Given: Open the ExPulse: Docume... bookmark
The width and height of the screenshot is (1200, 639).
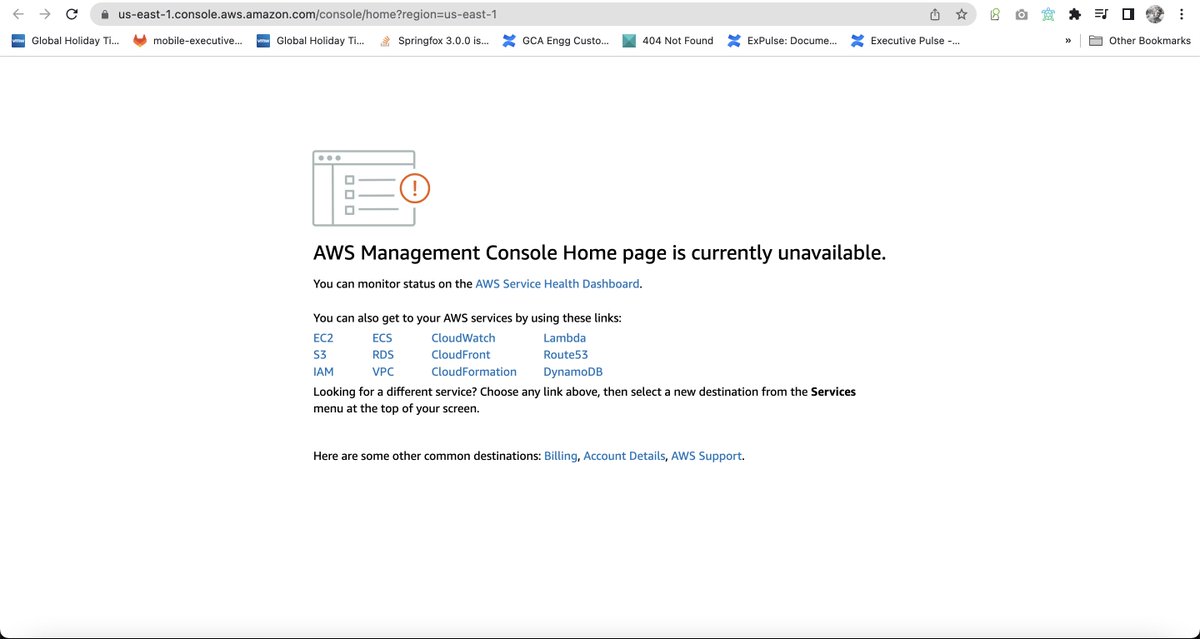Looking at the screenshot, I should pyautogui.click(x=782, y=41).
